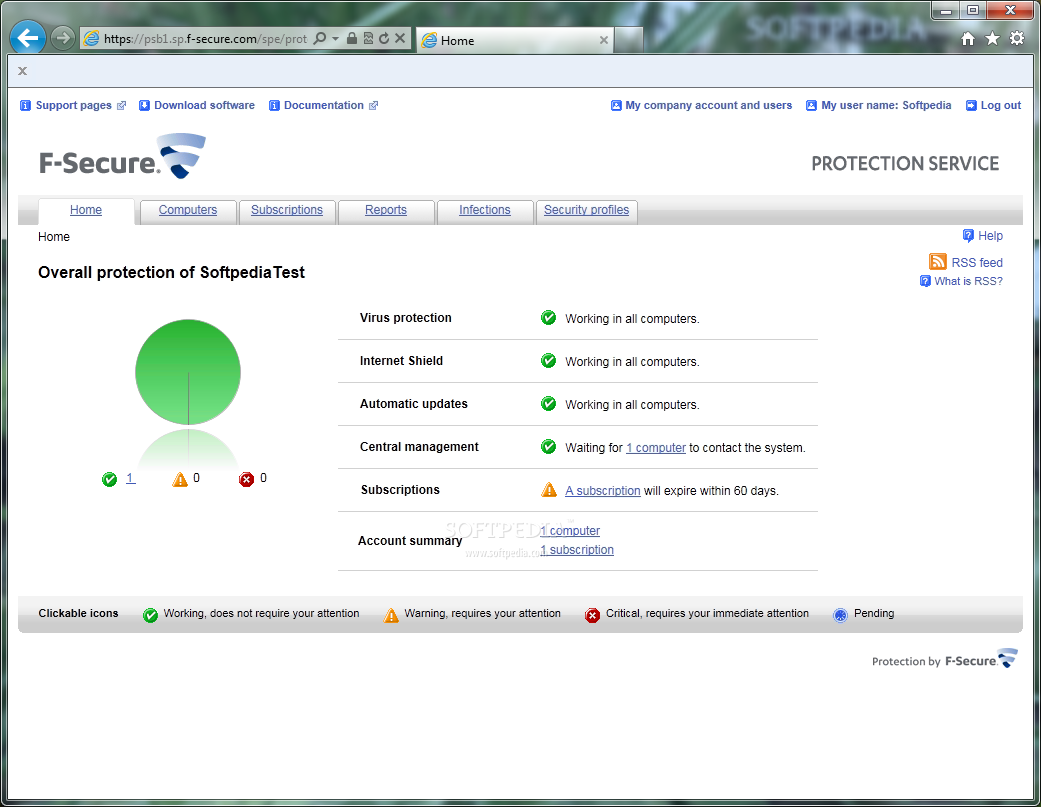Click the security lock icon in address bar
Image resolution: width=1041 pixels, height=807 pixels.
click(x=352, y=38)
